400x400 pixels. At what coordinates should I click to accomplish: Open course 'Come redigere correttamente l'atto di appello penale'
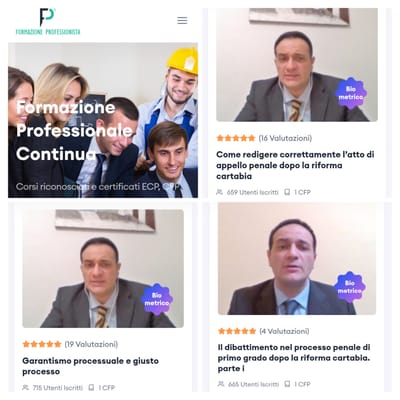click(295, 165)
